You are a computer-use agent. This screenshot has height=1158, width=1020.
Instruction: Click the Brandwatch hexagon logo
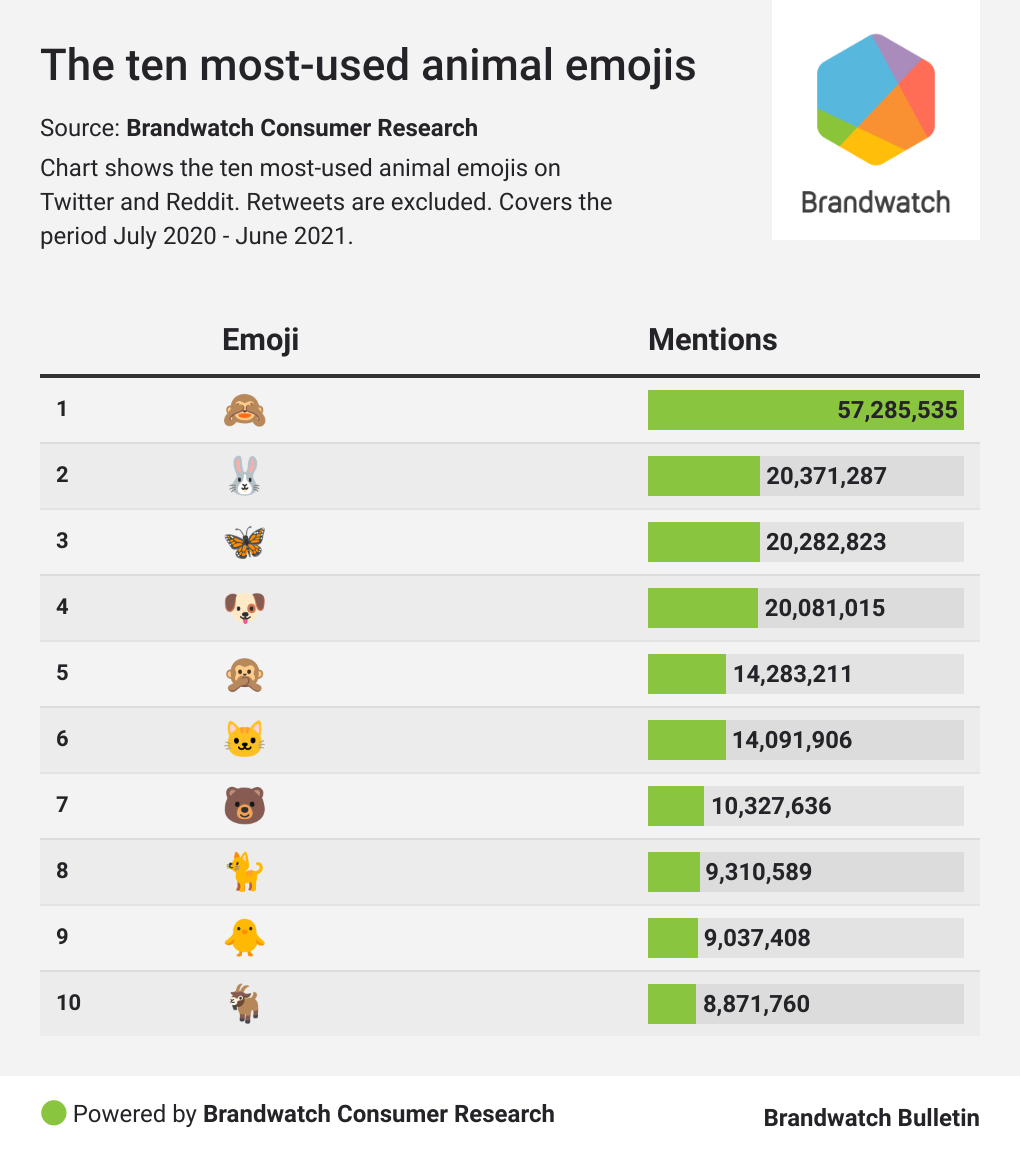[876, 99]
